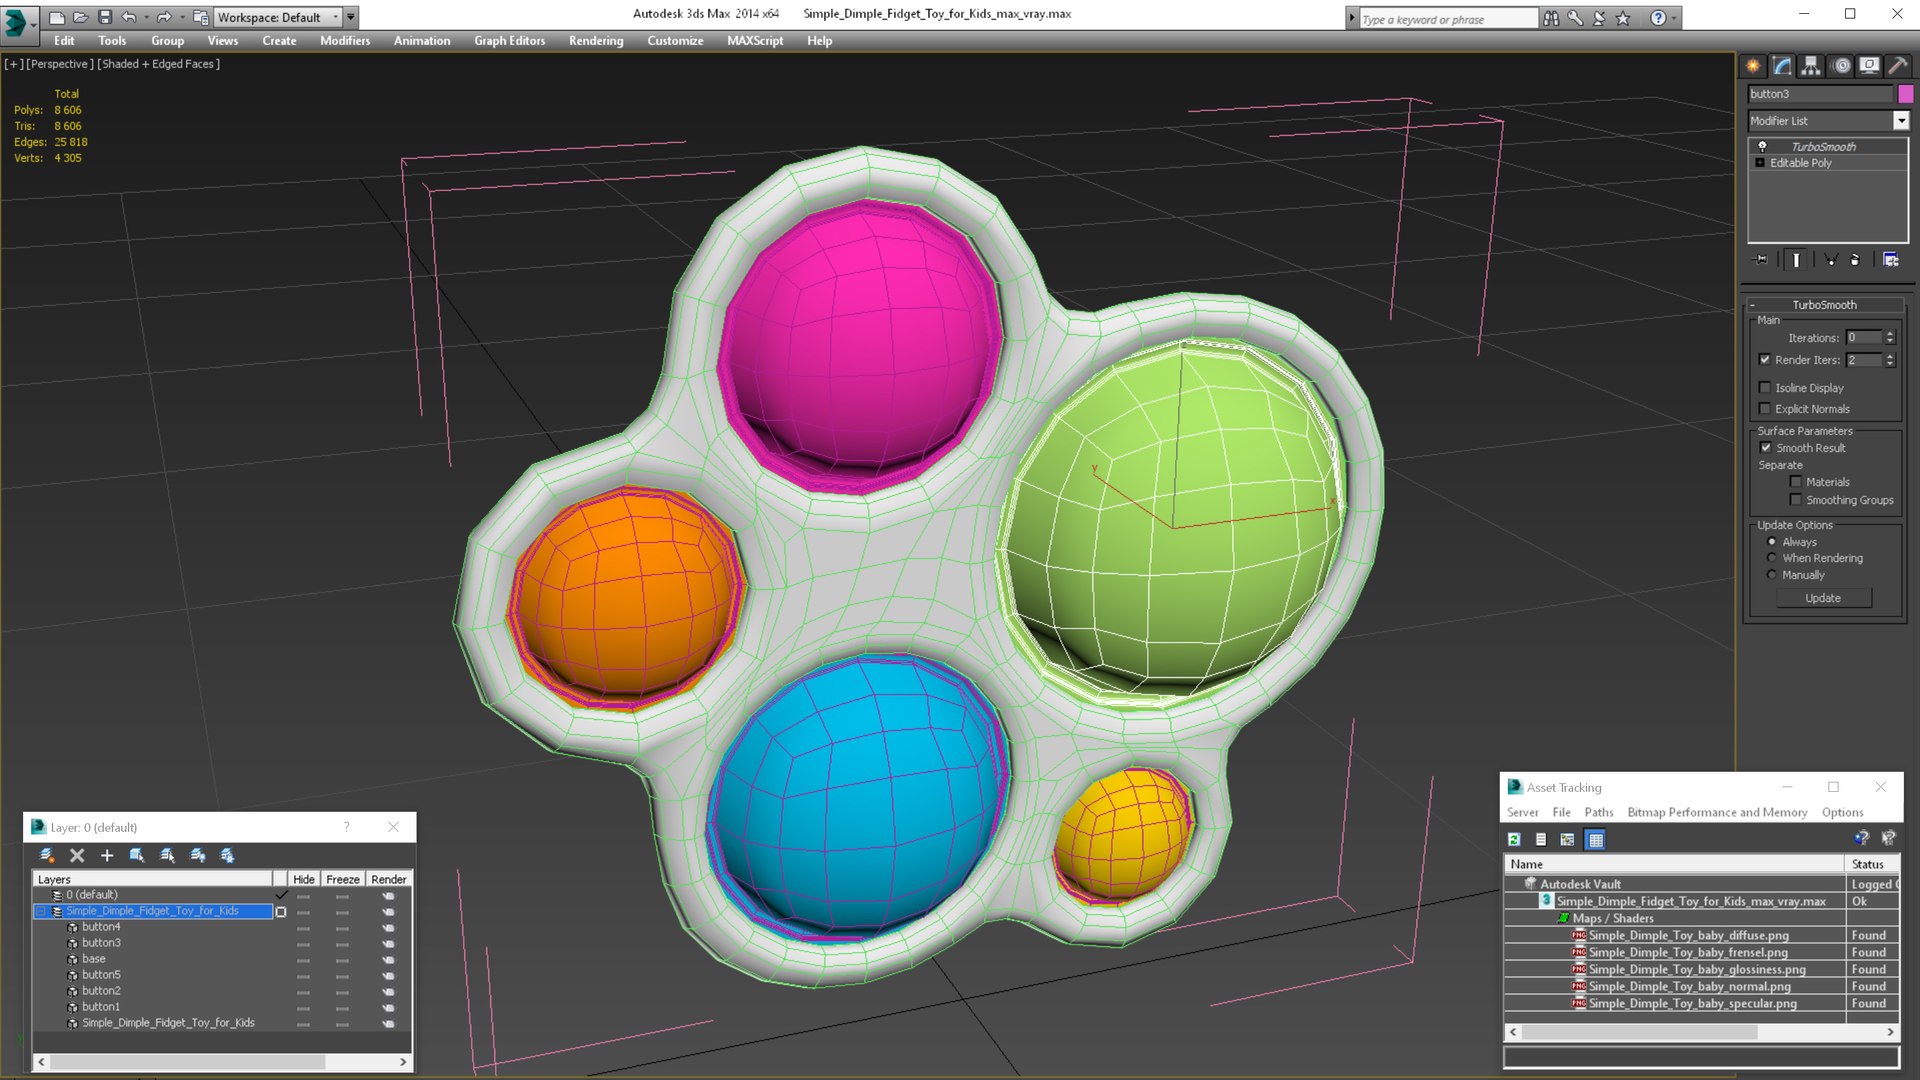Click the Save File toolbar icon
The image size is (1920, 1080).
105,17
